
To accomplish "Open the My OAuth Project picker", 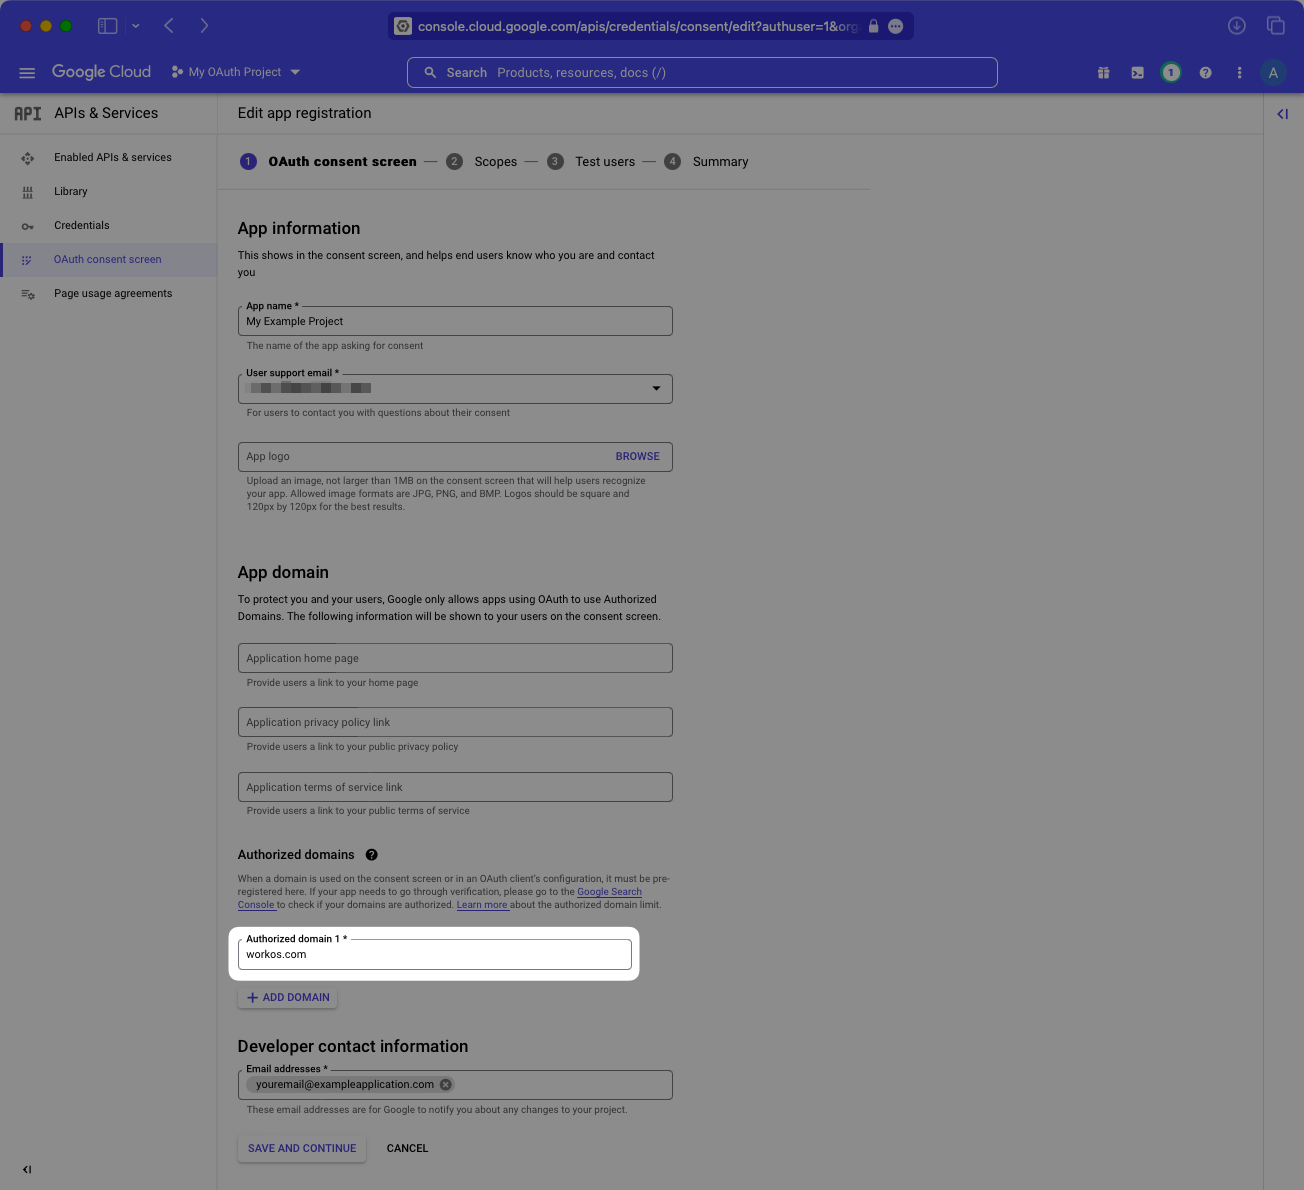I will (235, 71).
